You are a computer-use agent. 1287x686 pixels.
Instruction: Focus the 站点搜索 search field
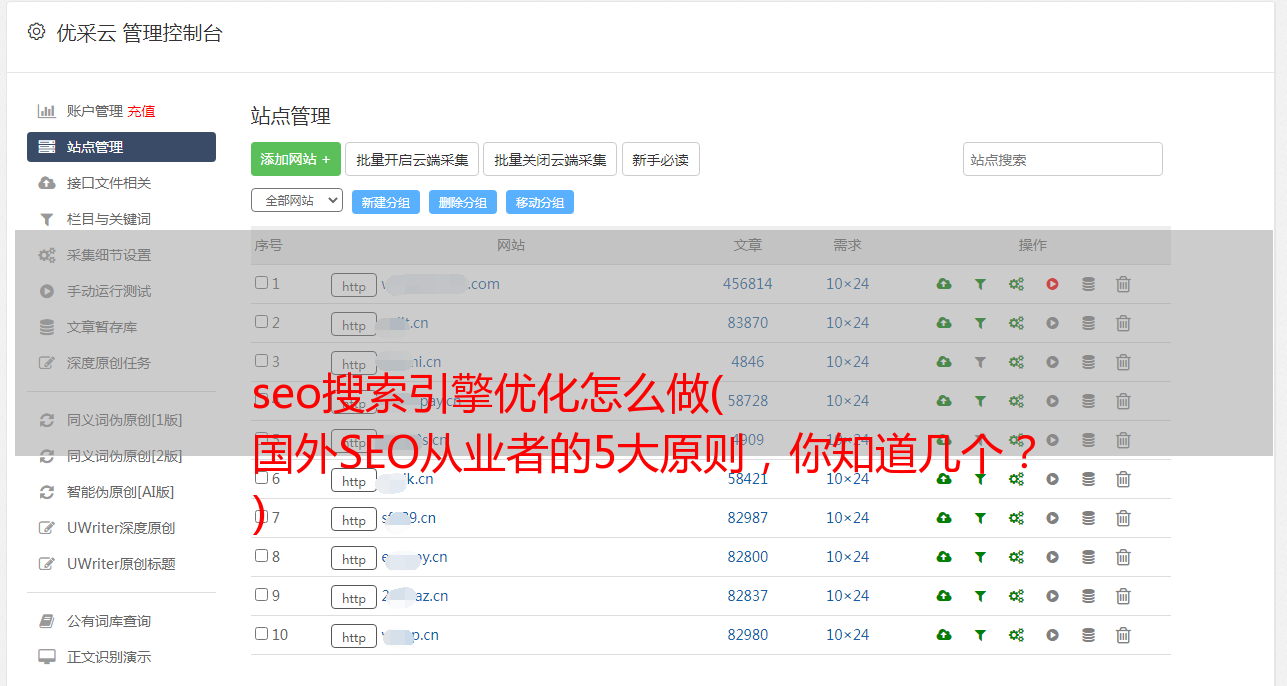coord(1063,159)
